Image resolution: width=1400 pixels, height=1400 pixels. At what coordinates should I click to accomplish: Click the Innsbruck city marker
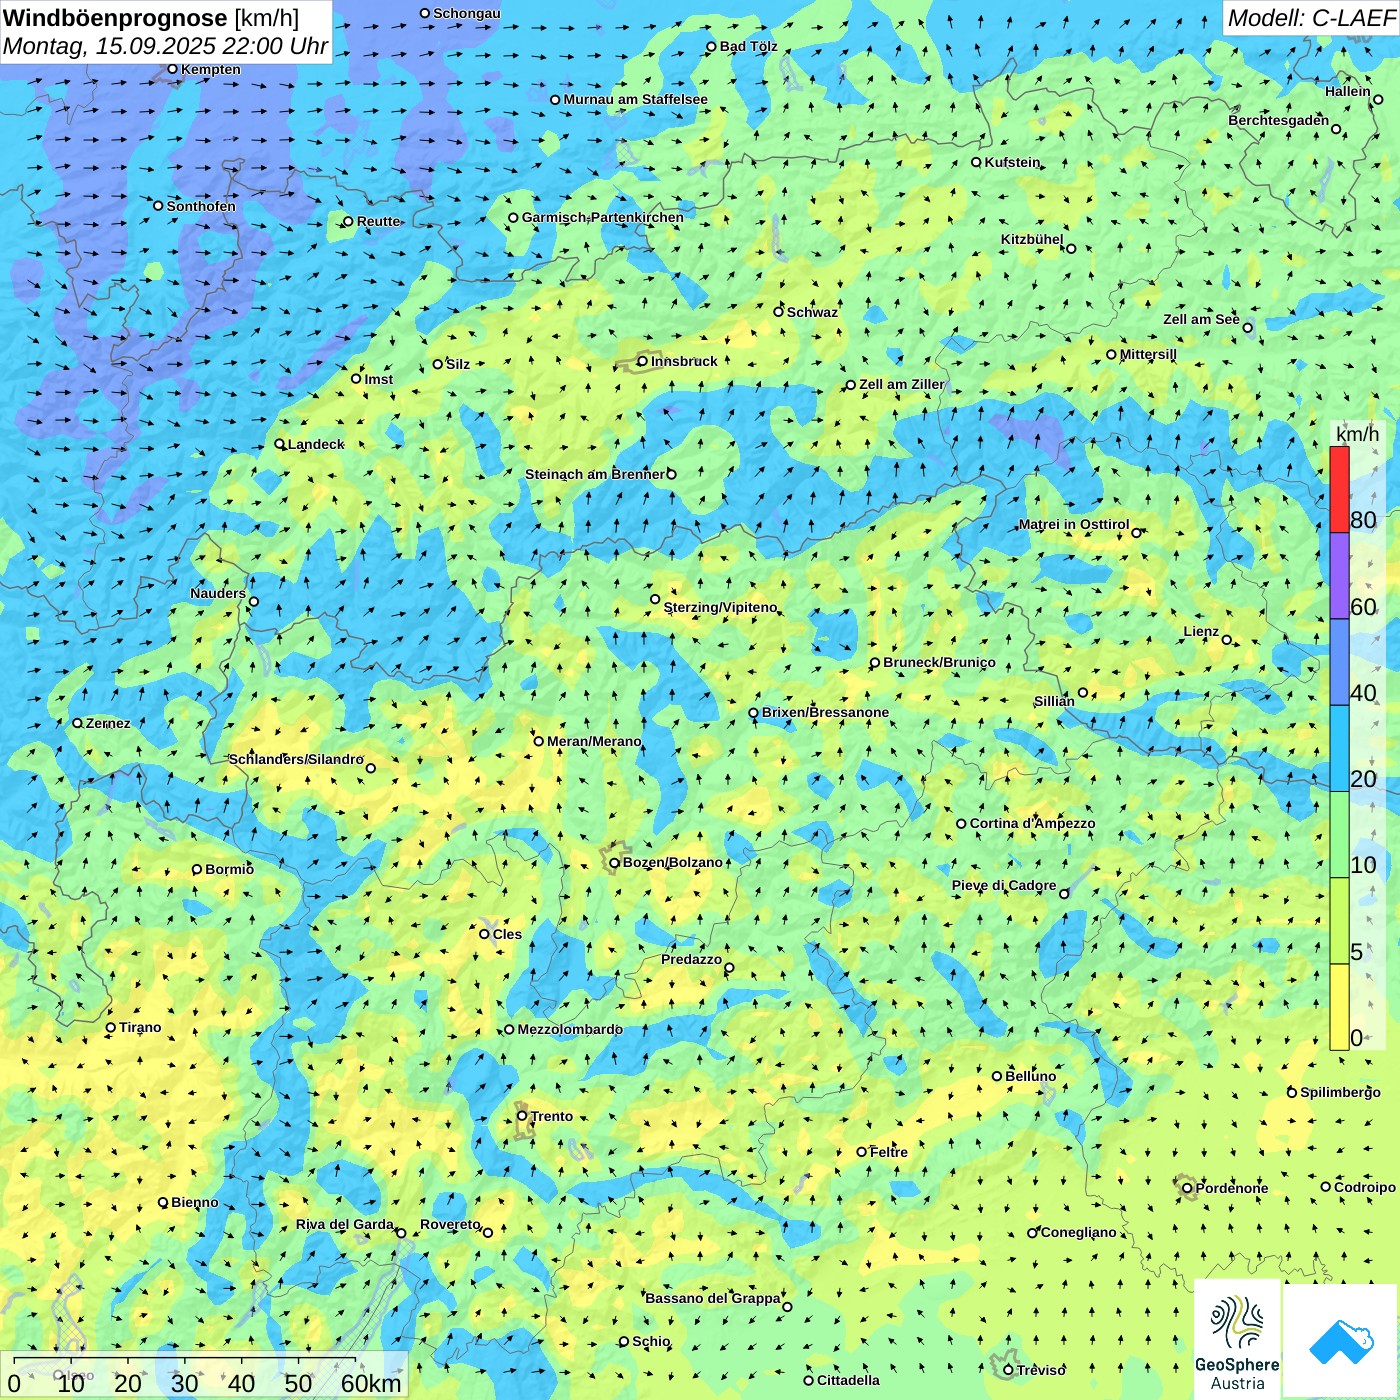point(643,361)
